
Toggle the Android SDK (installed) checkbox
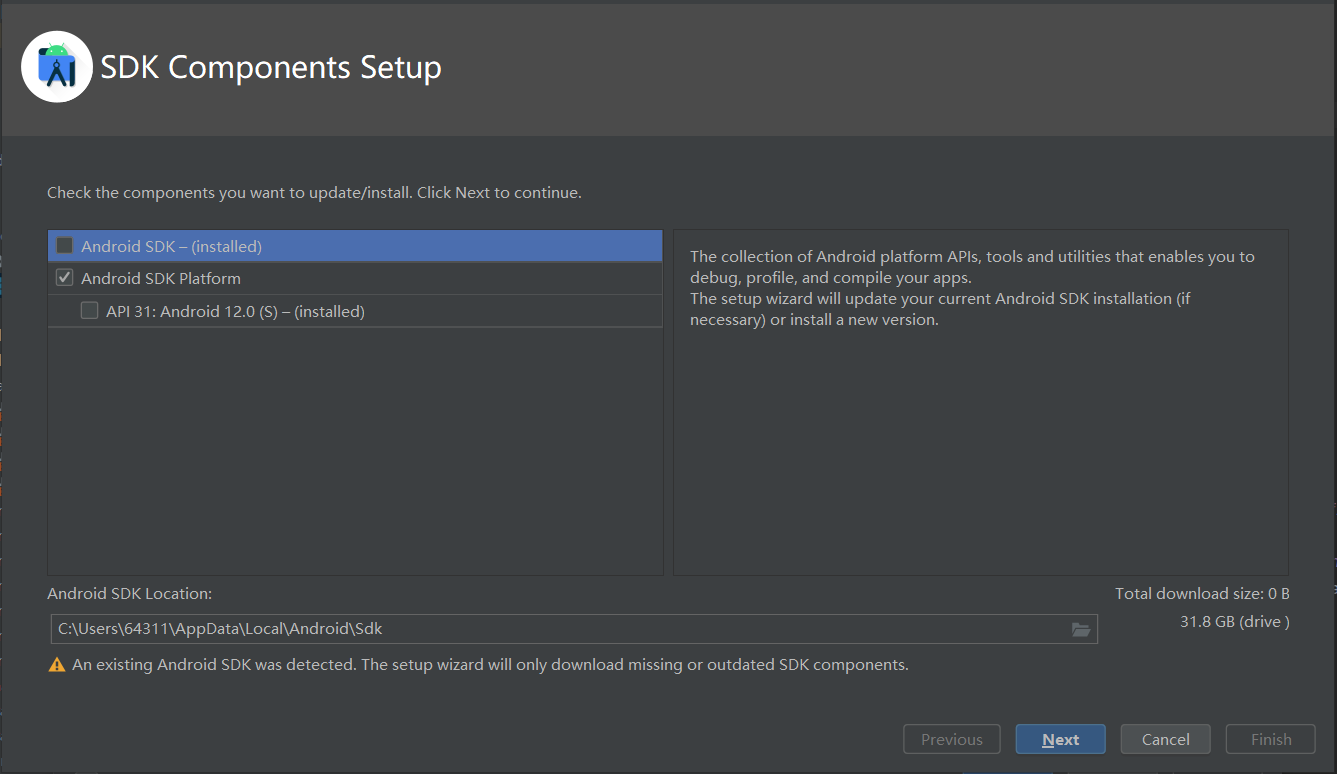(x=65, y=246)
